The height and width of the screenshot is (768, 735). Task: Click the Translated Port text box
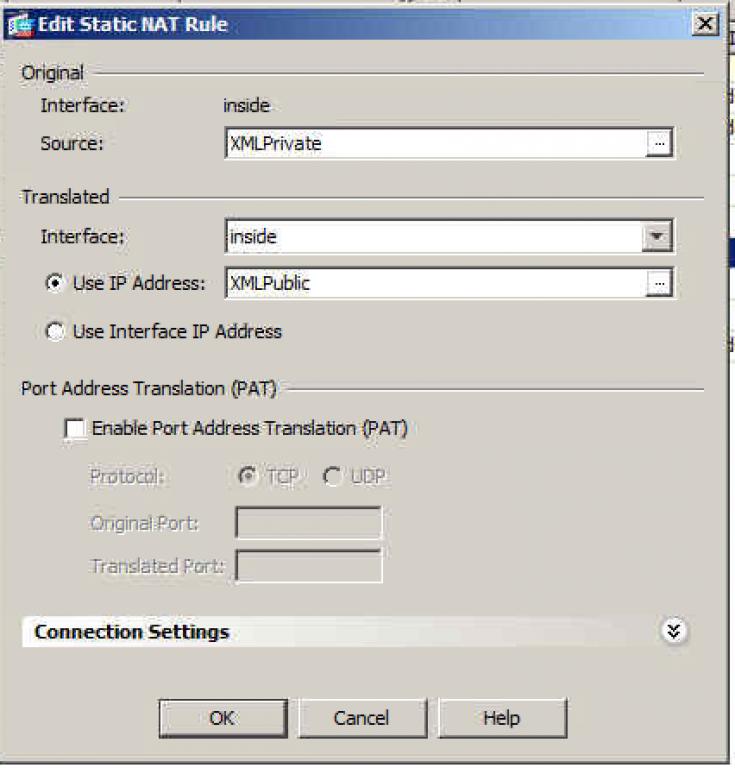pyautogui.click(x=308, y=566)
